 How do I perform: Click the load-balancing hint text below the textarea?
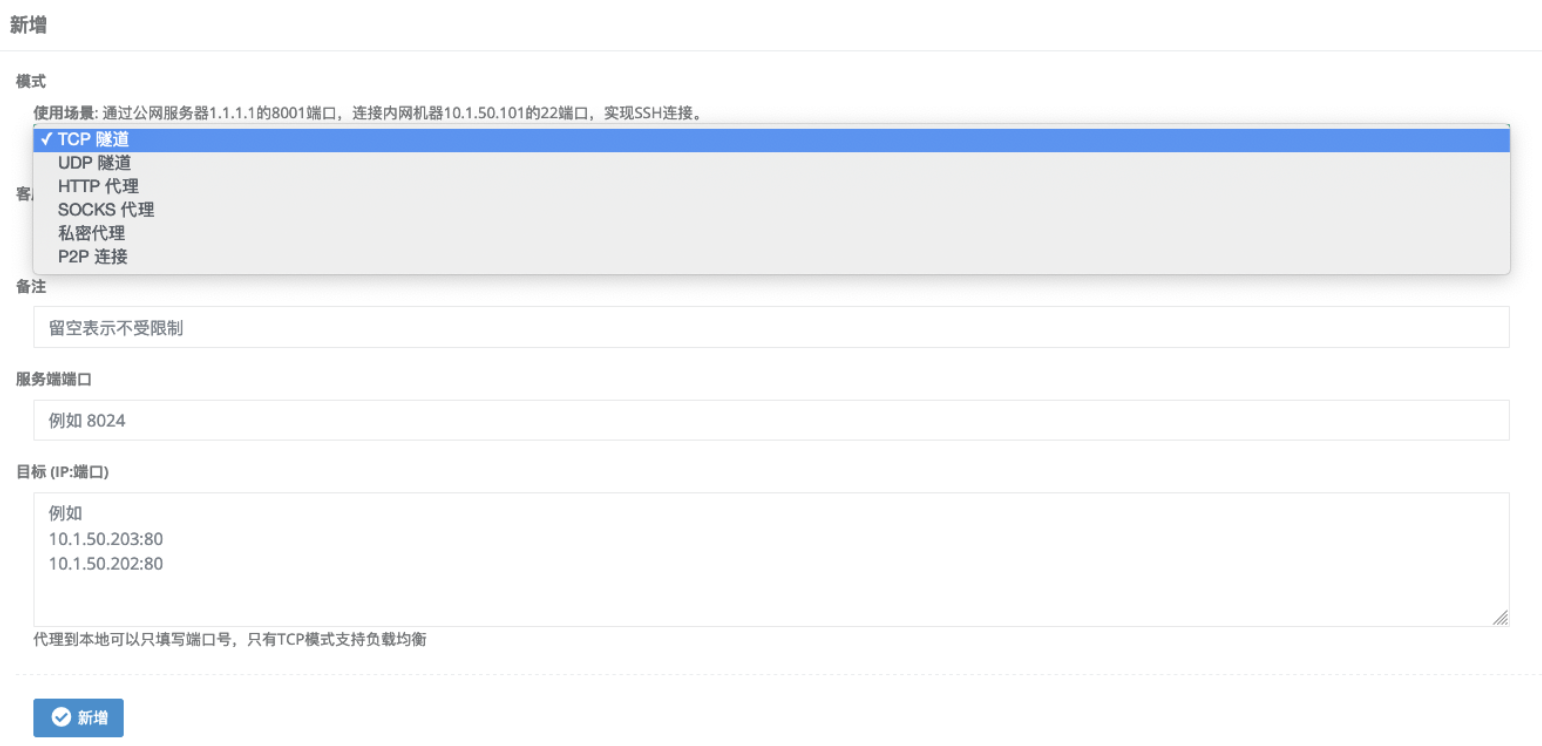(x=230, y=639)
